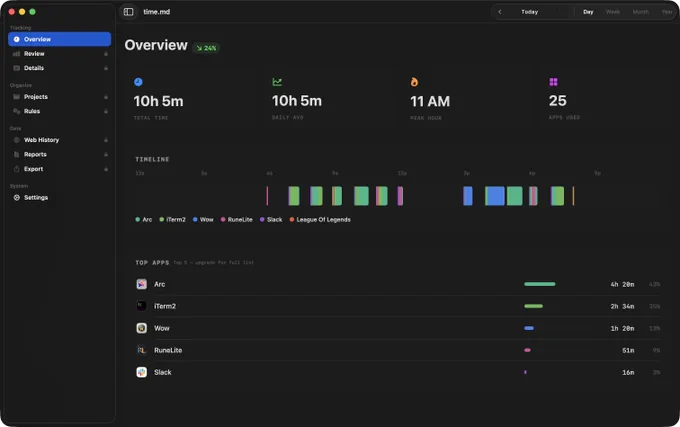Go to Projects in sidebar

(x=59, y=97)
